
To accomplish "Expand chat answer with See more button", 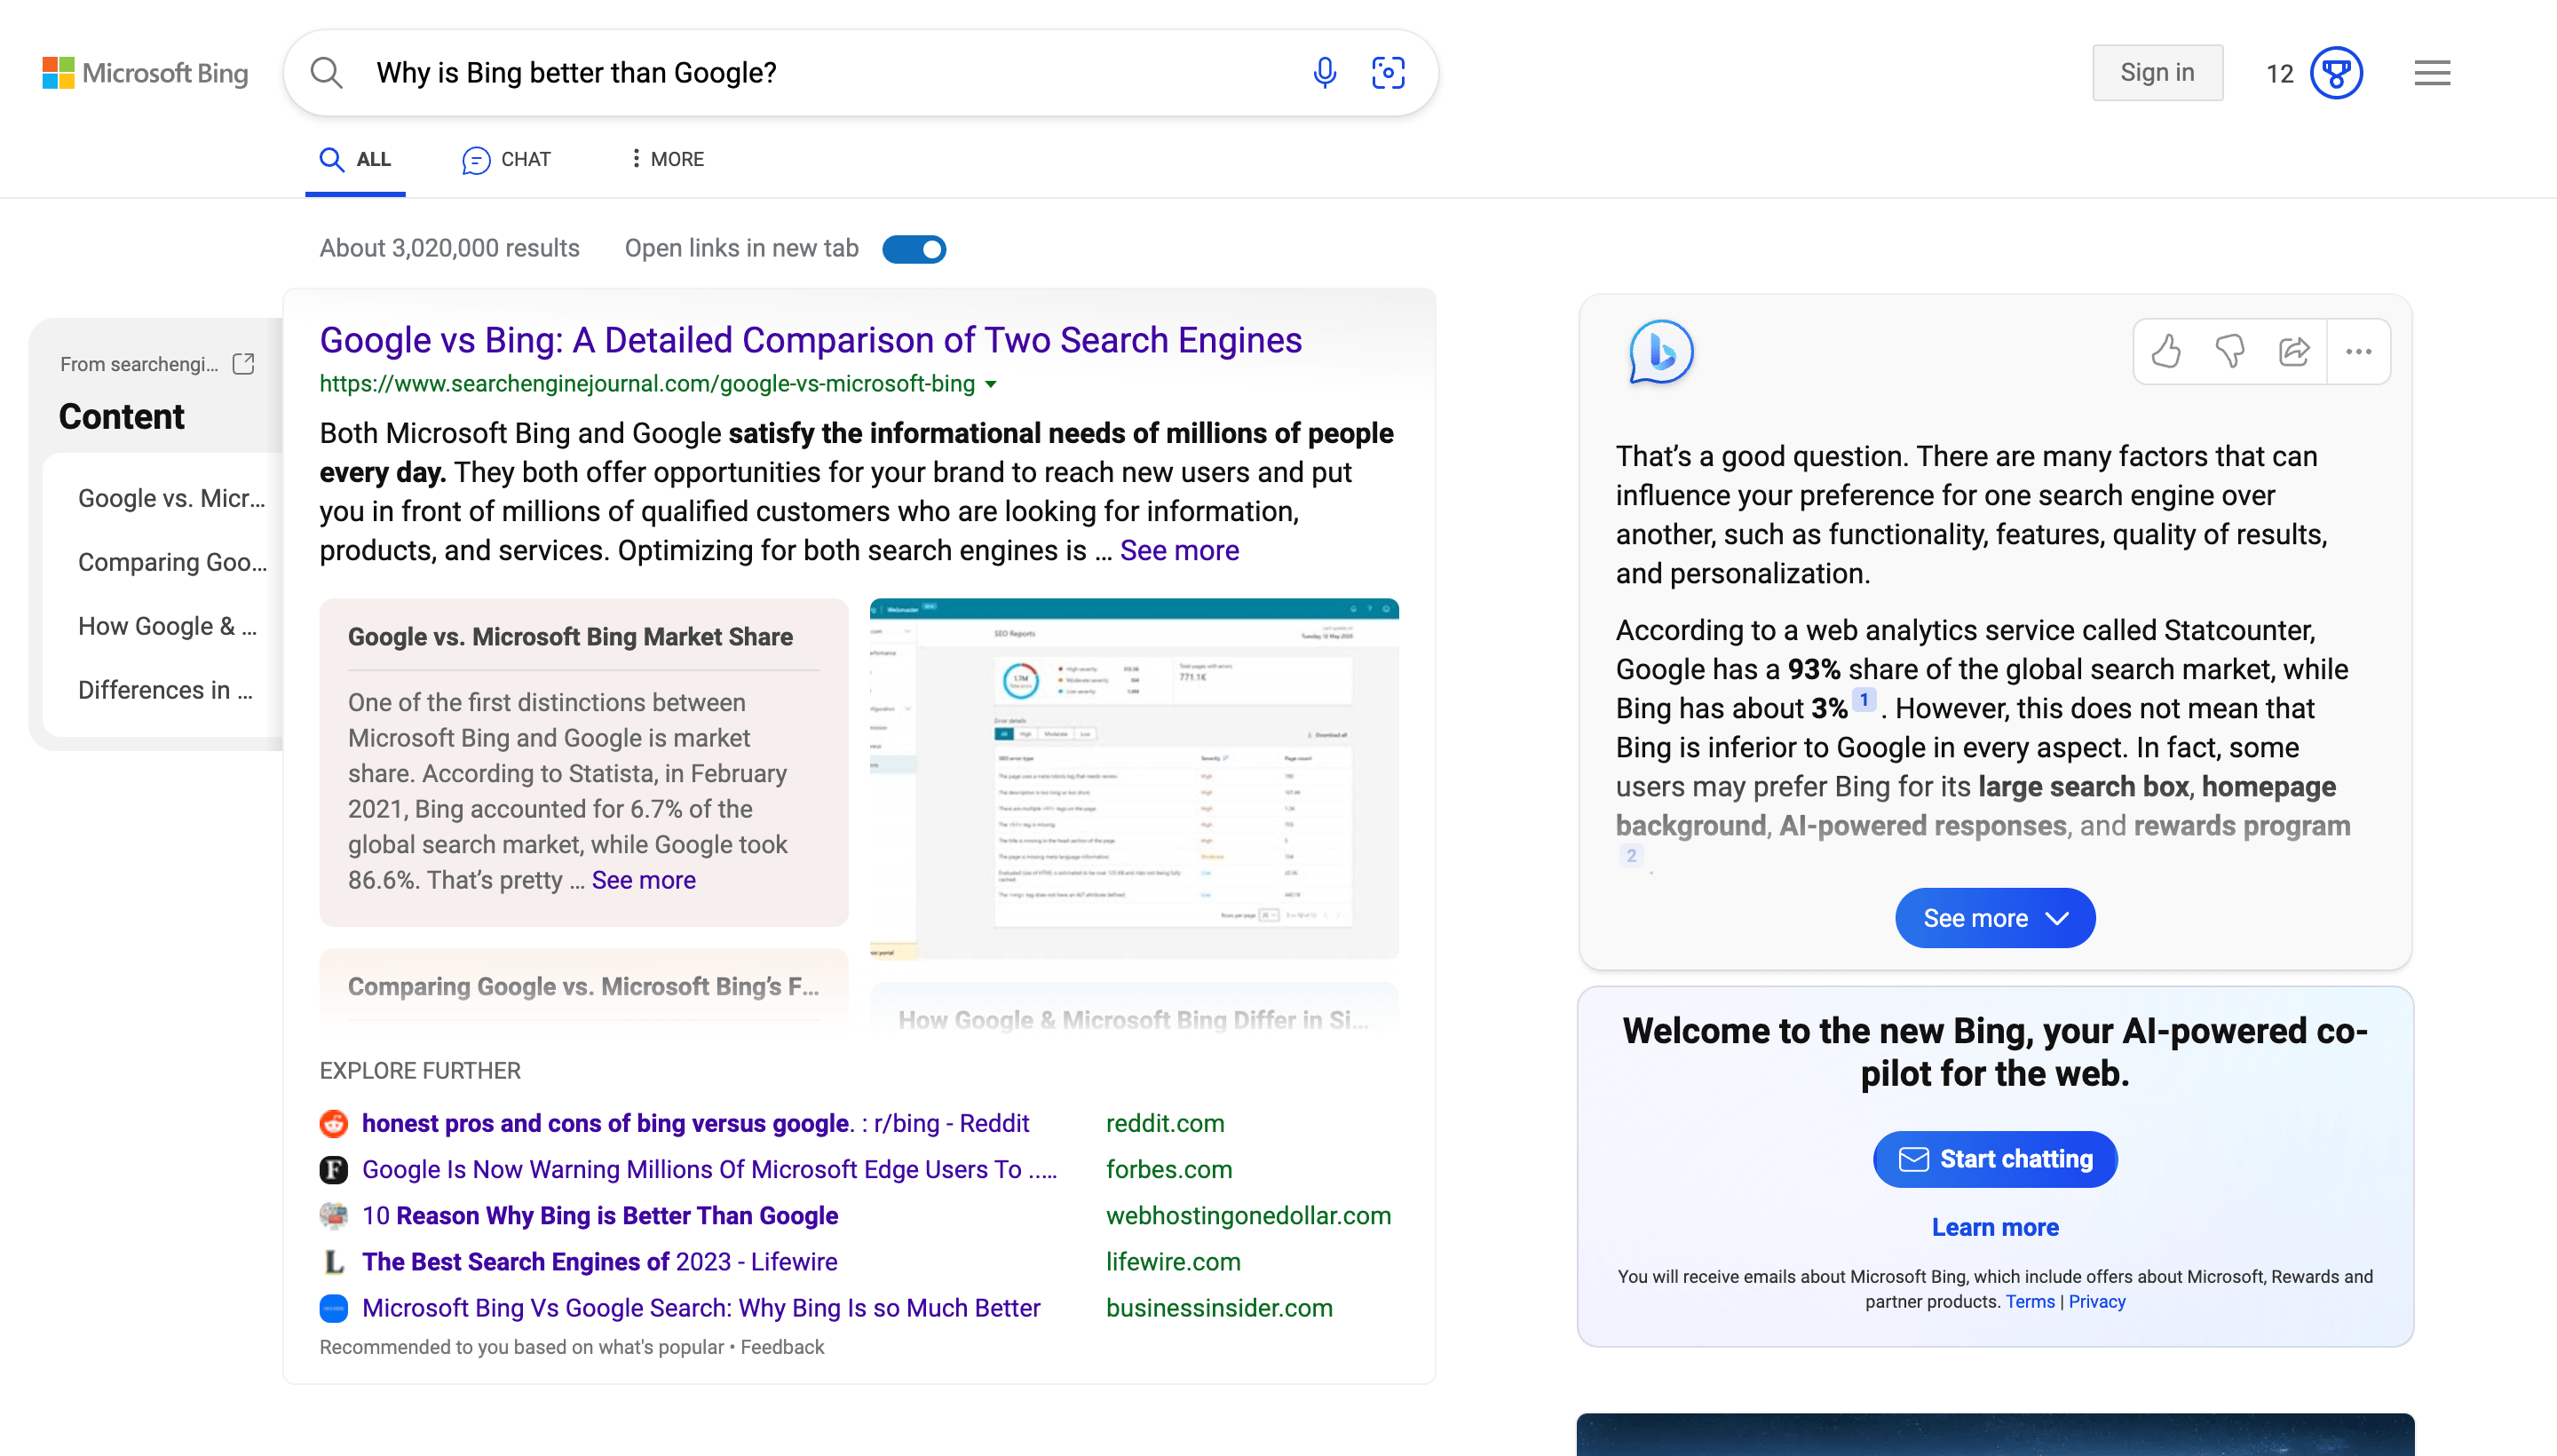I will (x=1995, y=918).
